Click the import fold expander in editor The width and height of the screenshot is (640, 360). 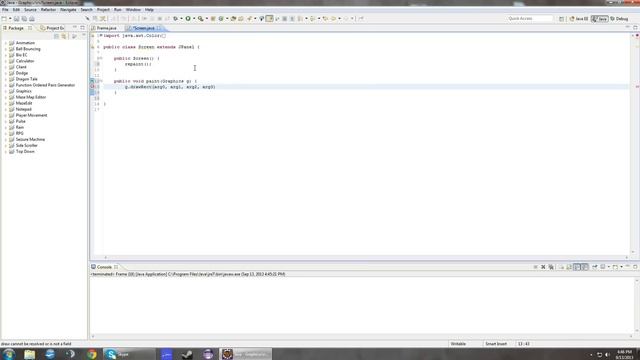[x=100, y=36]
